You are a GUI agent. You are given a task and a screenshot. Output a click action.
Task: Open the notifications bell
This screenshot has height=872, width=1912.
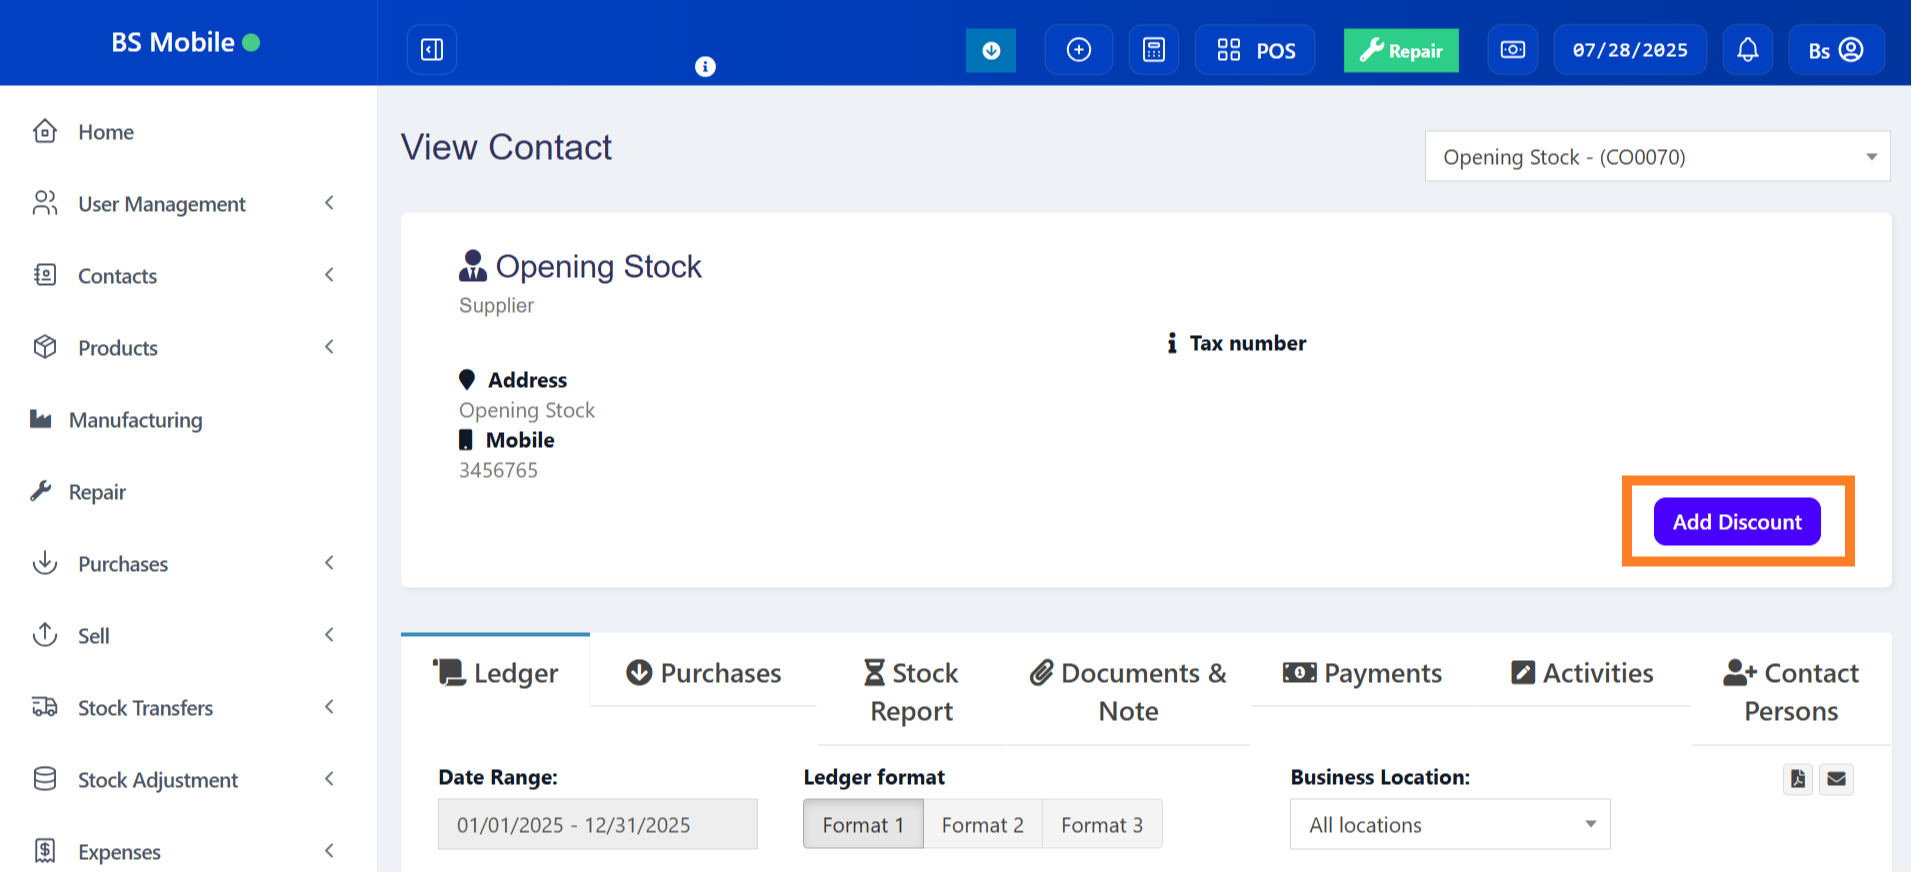pos(1747,50)
